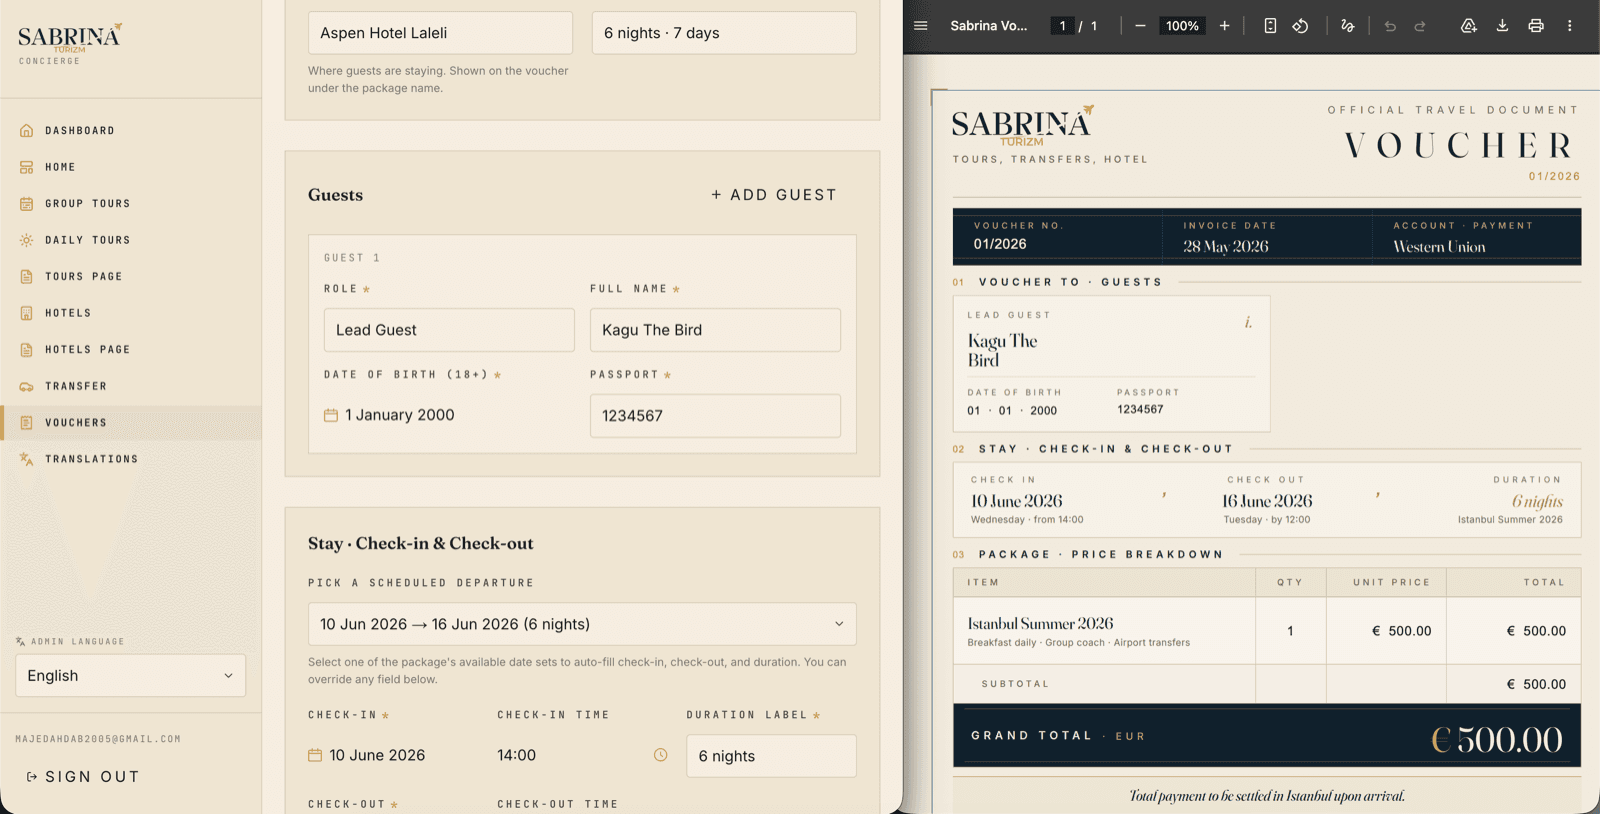Click the Add Guest button
Viewport: 1600px width, 814px height.
pyautogui.click(x=774, y=195)
